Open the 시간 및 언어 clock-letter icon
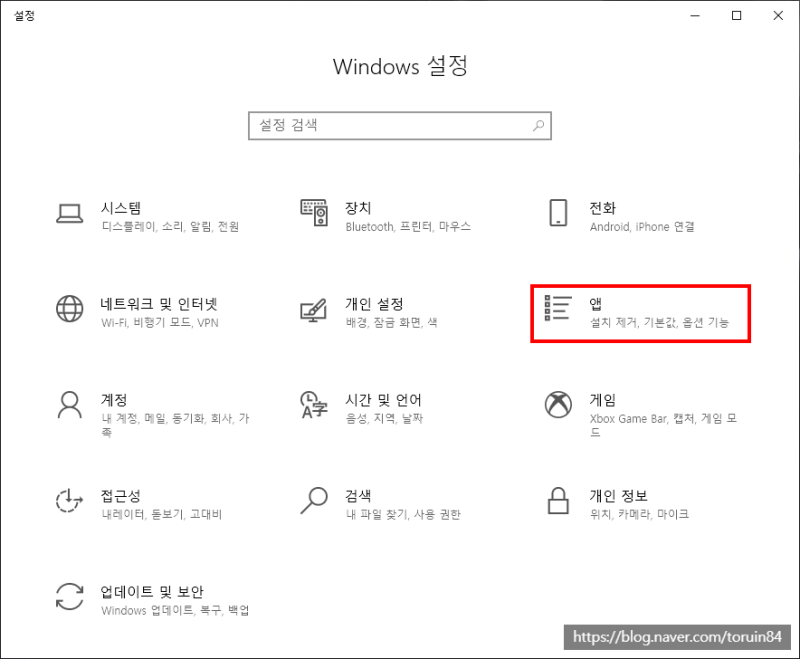This screenshot has height=659, width=800. (314, 405)
